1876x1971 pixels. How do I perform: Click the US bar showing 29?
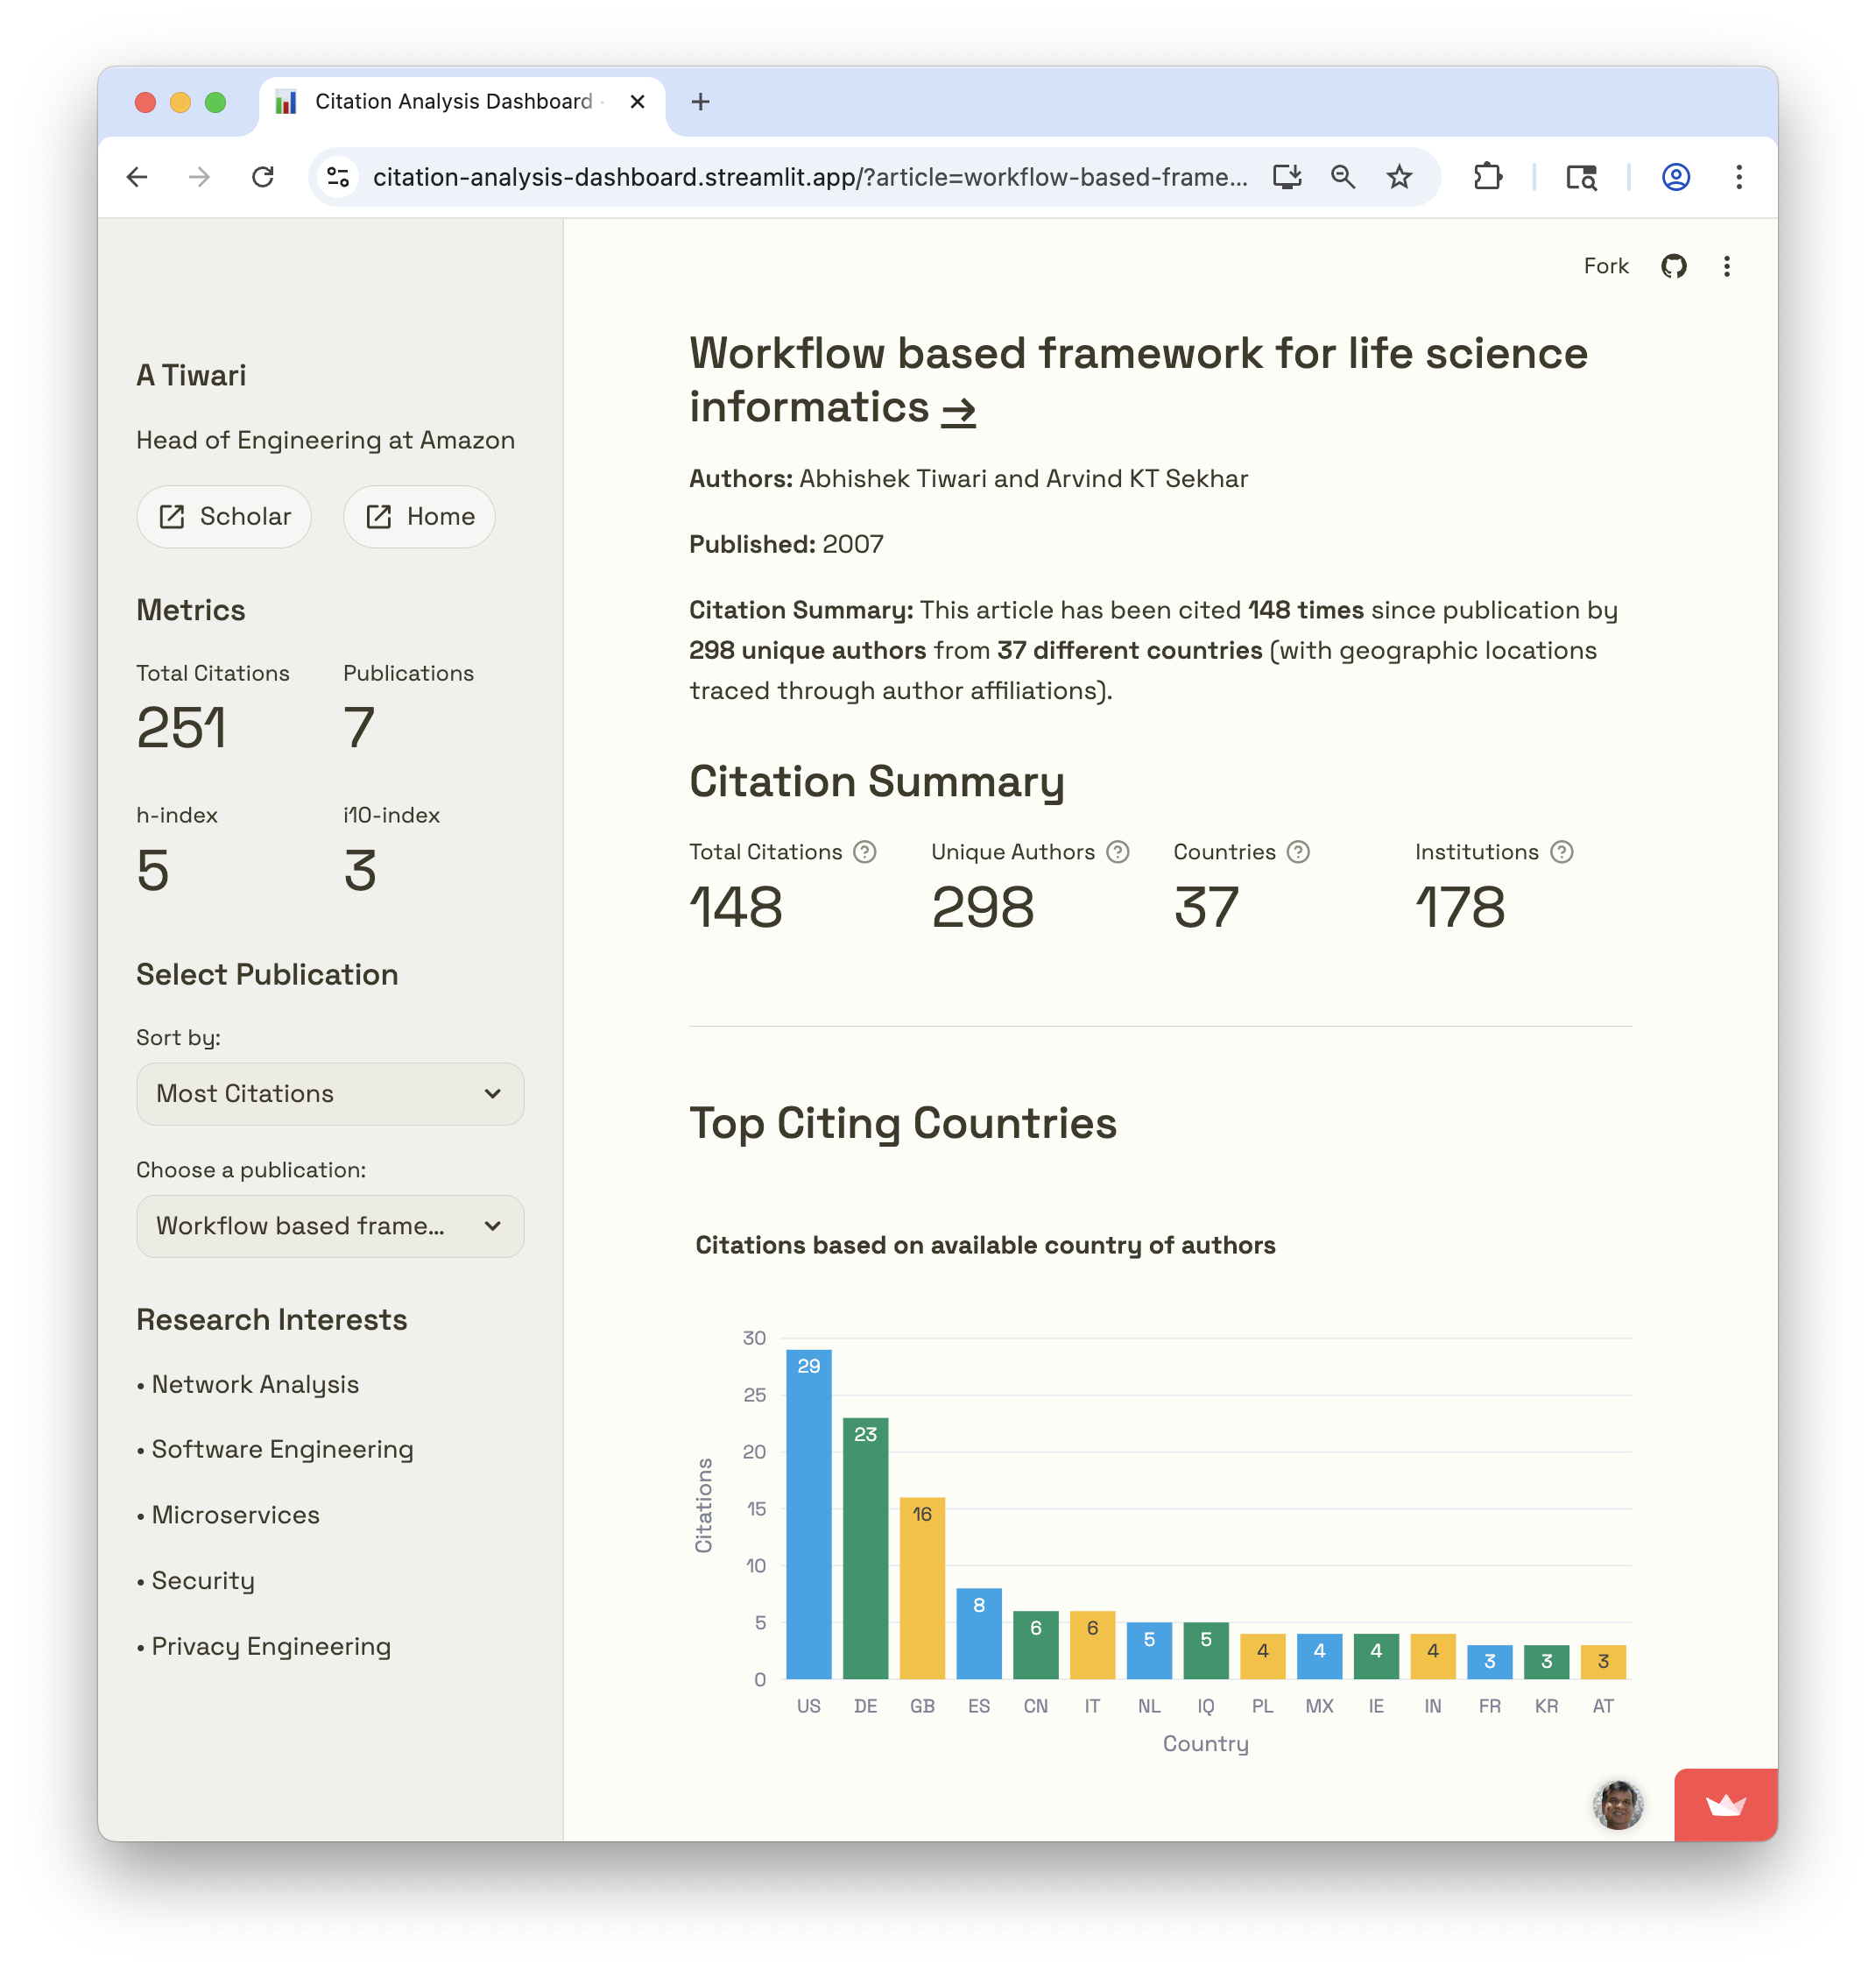808,1513
